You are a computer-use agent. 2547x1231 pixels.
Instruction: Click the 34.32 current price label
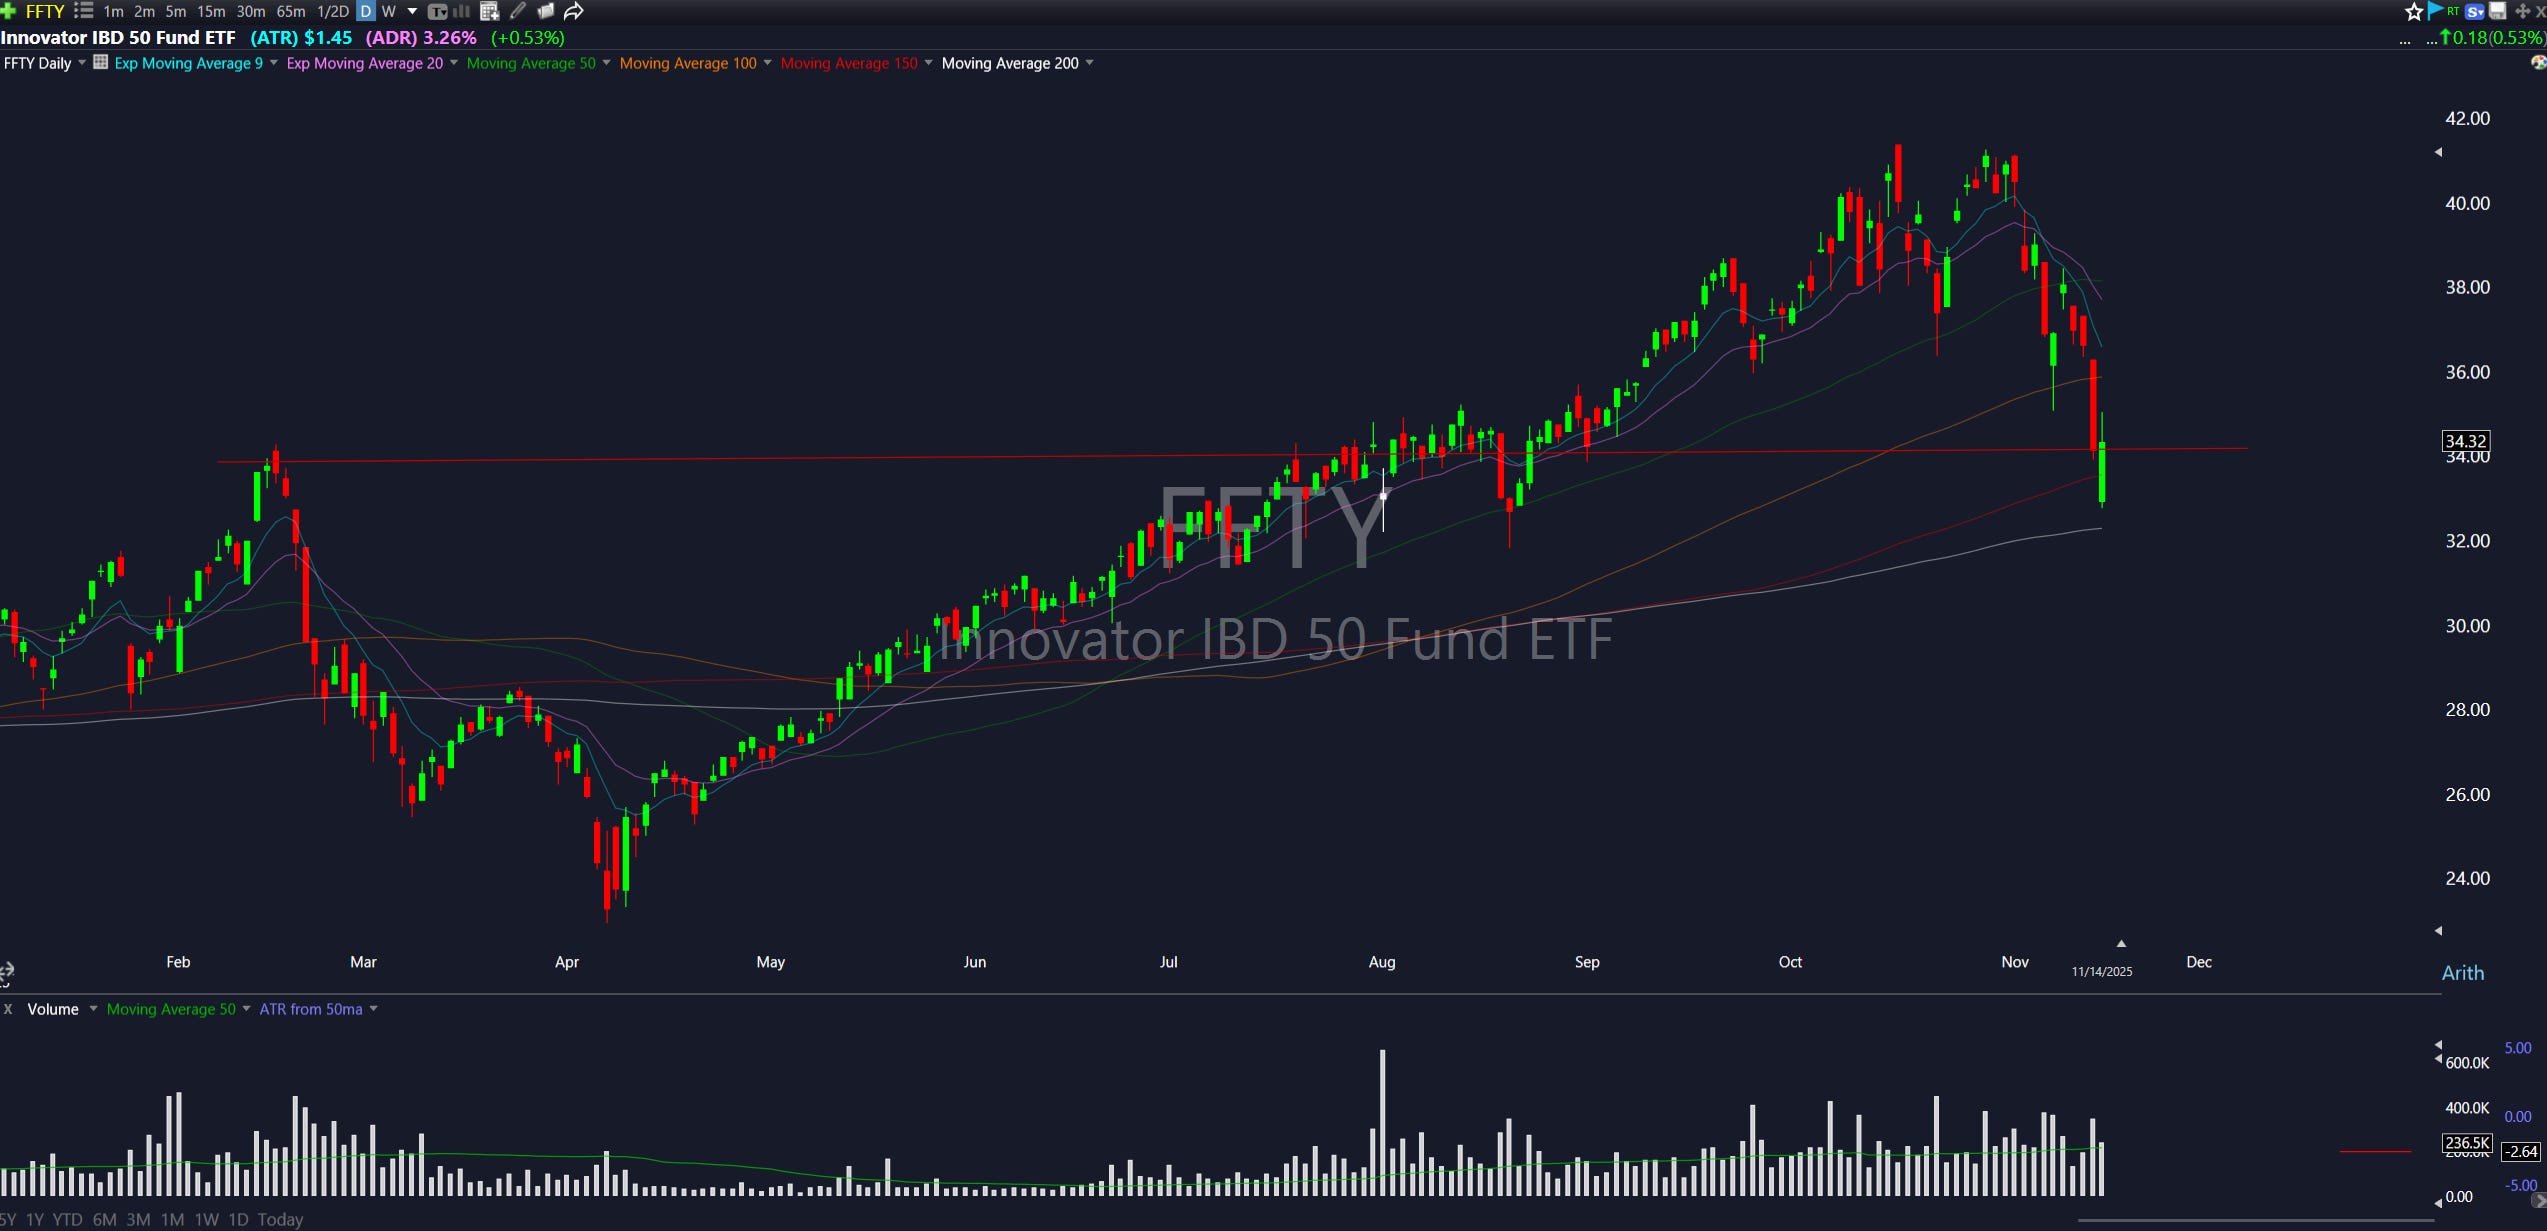pos(2465,441)
